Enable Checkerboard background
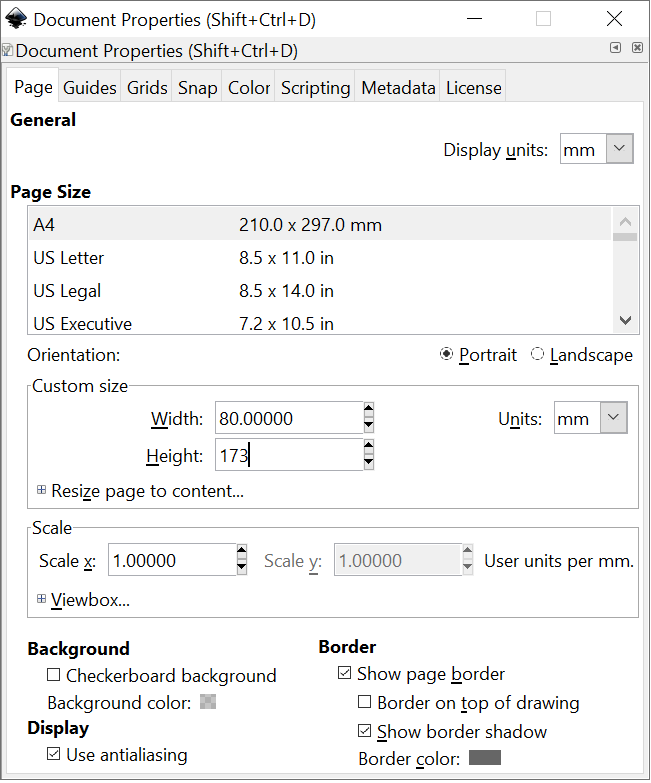 [x=53, y=675]
